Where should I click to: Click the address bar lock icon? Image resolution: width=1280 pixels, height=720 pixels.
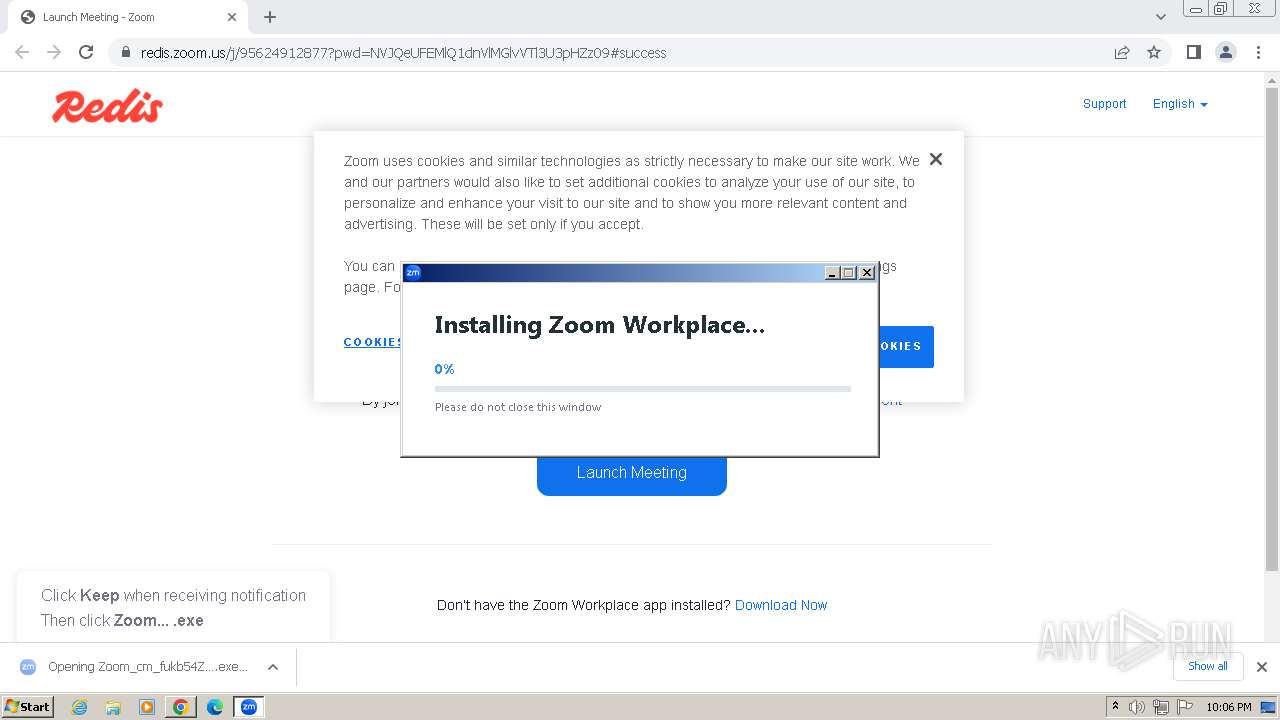125,52
